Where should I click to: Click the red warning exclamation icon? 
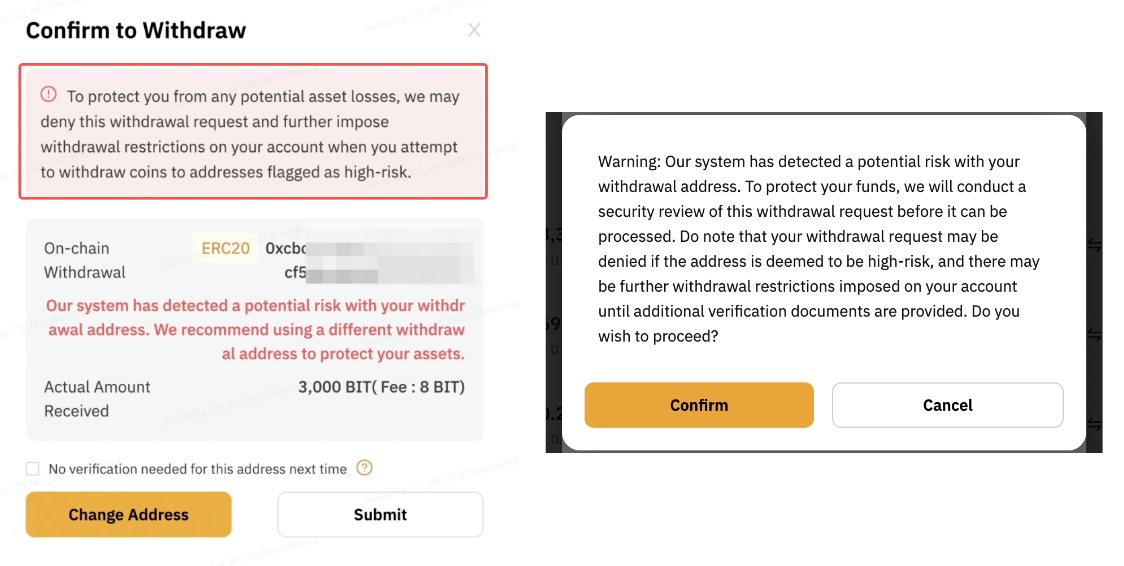click(x=48, y=95)
